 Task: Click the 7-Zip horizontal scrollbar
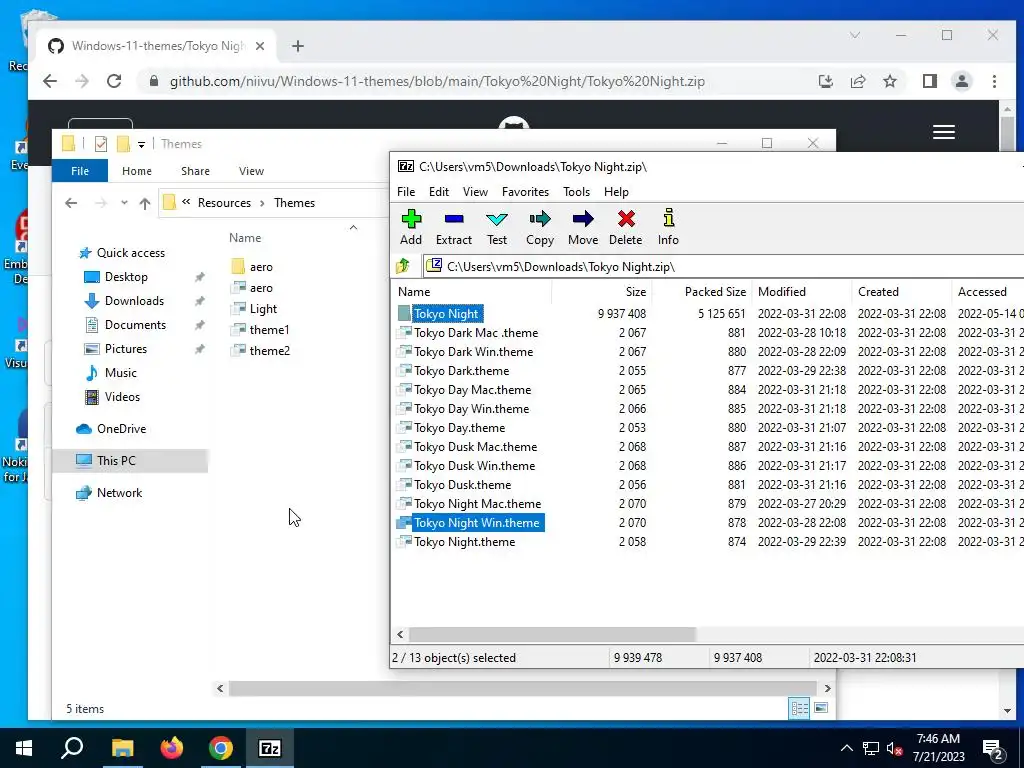click(x=552, y=634)
